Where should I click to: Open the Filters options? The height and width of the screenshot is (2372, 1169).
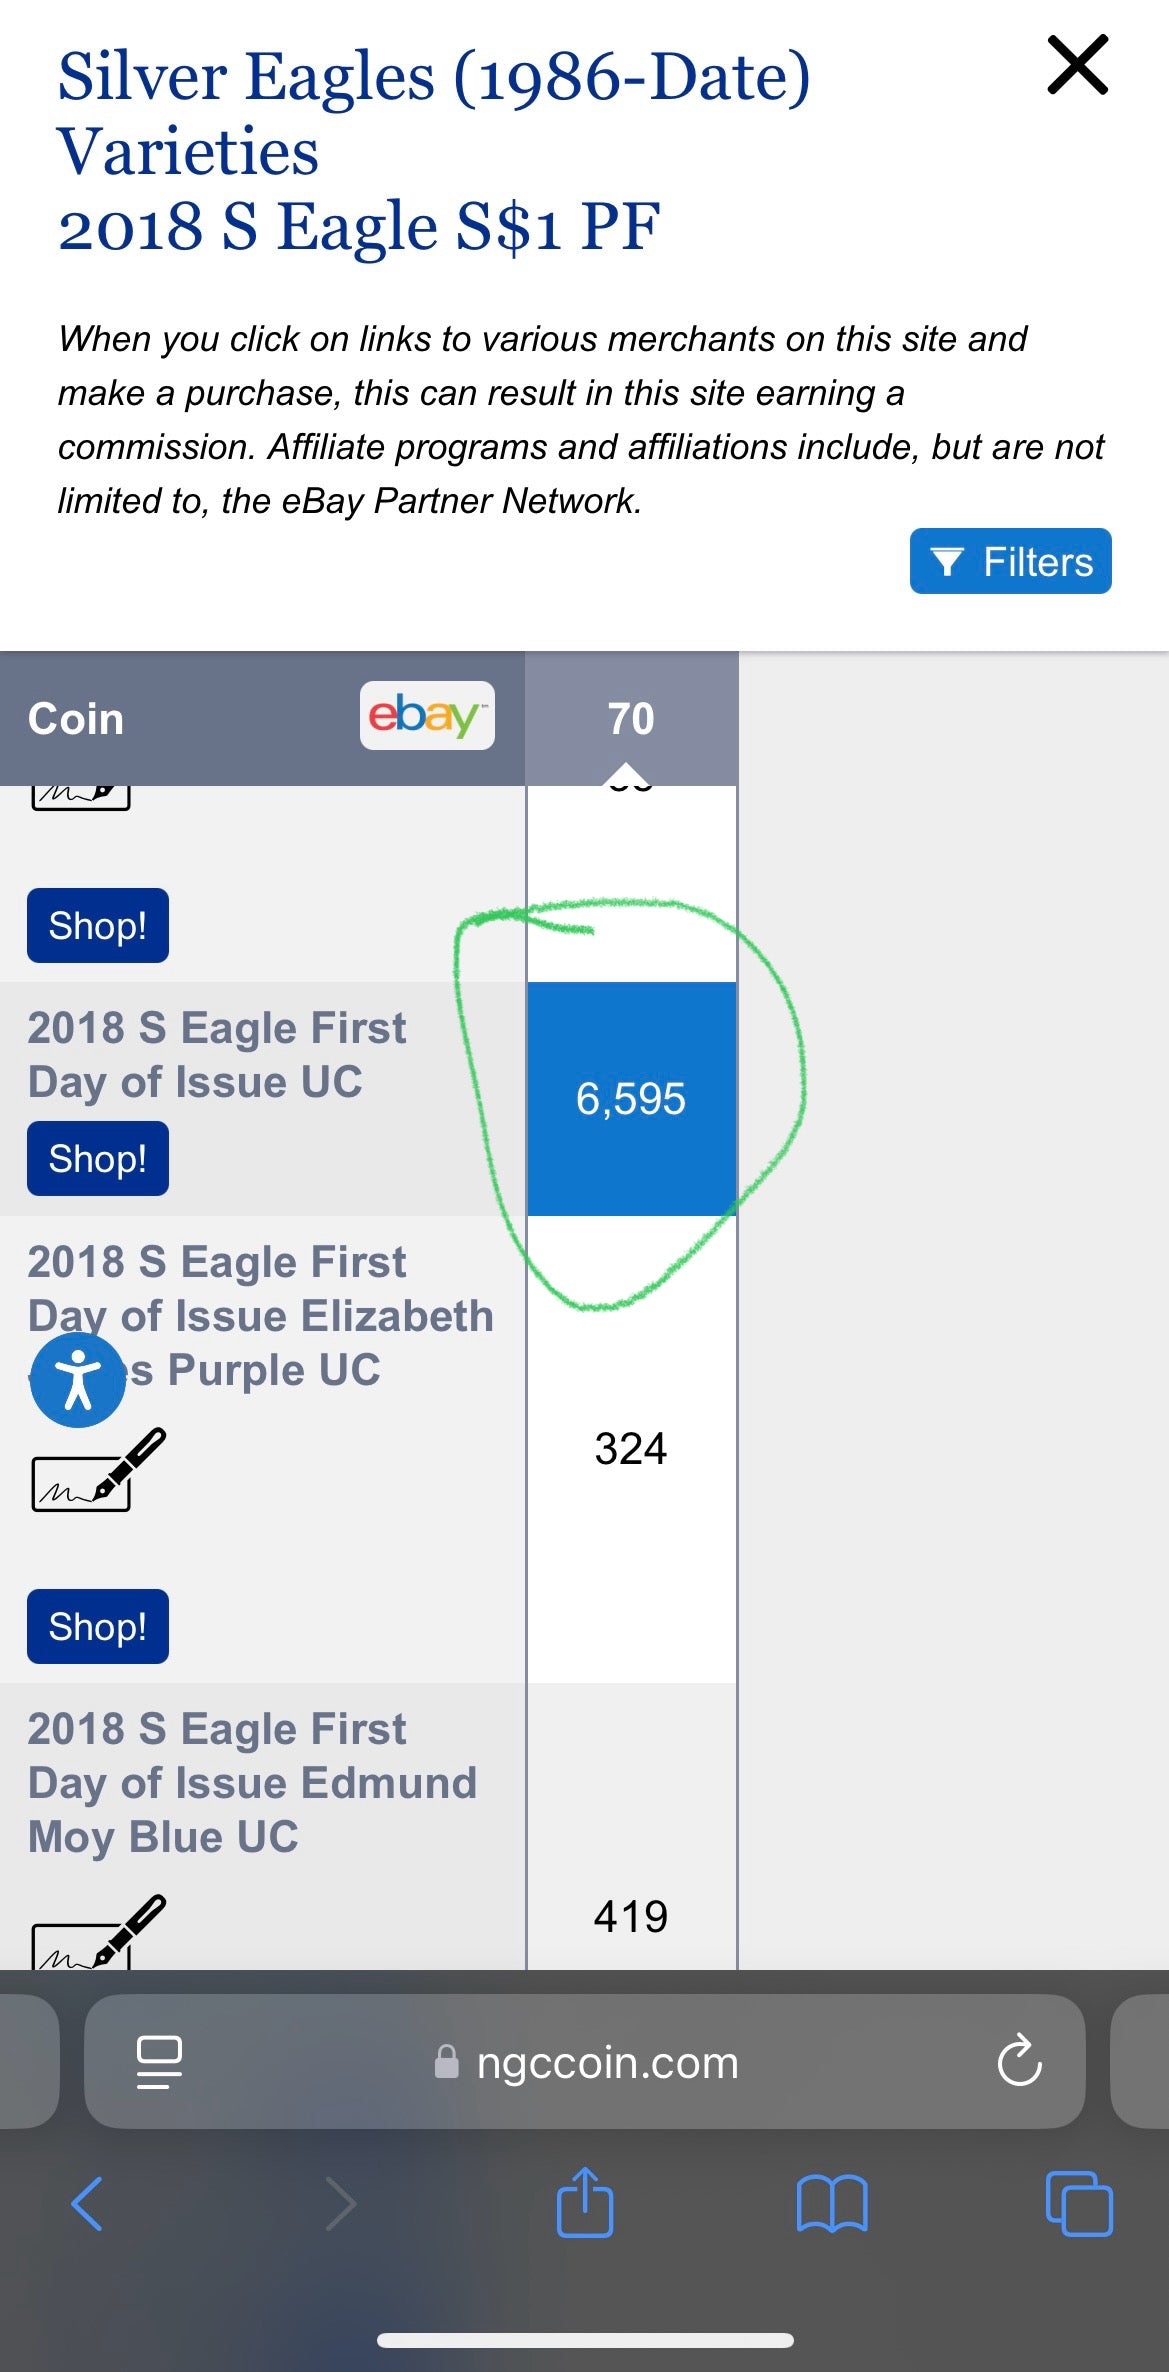(x=1010, y=561)
